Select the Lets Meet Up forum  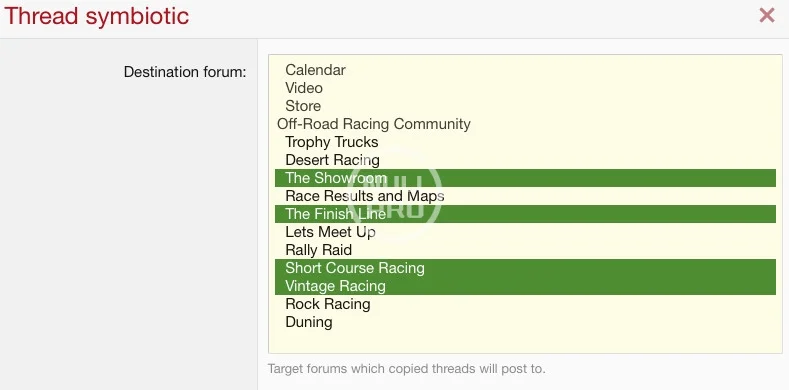[x=525, y=232]
